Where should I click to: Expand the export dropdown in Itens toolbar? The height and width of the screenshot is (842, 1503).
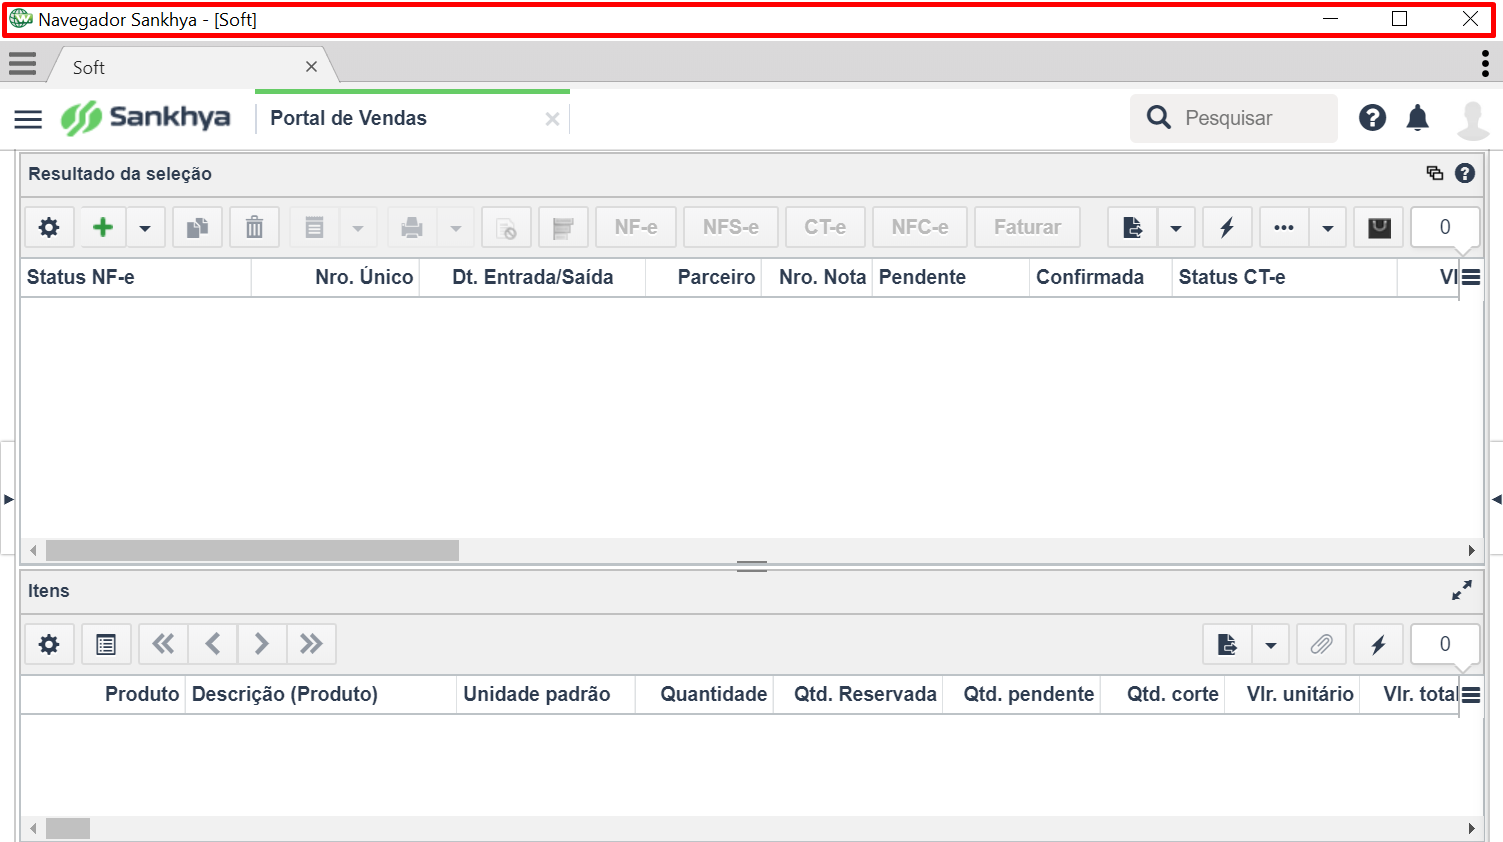click(x=1270, y=644)
